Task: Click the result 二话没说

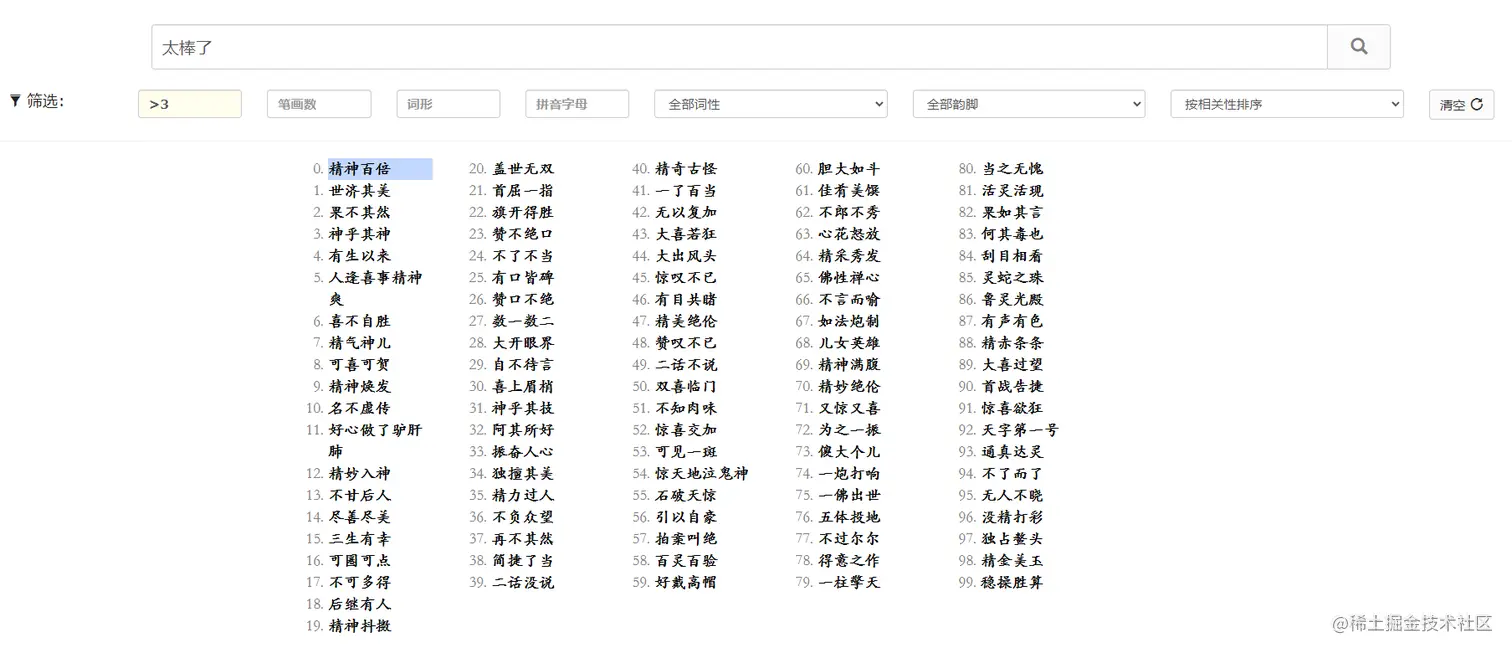Action: [523, 582]
